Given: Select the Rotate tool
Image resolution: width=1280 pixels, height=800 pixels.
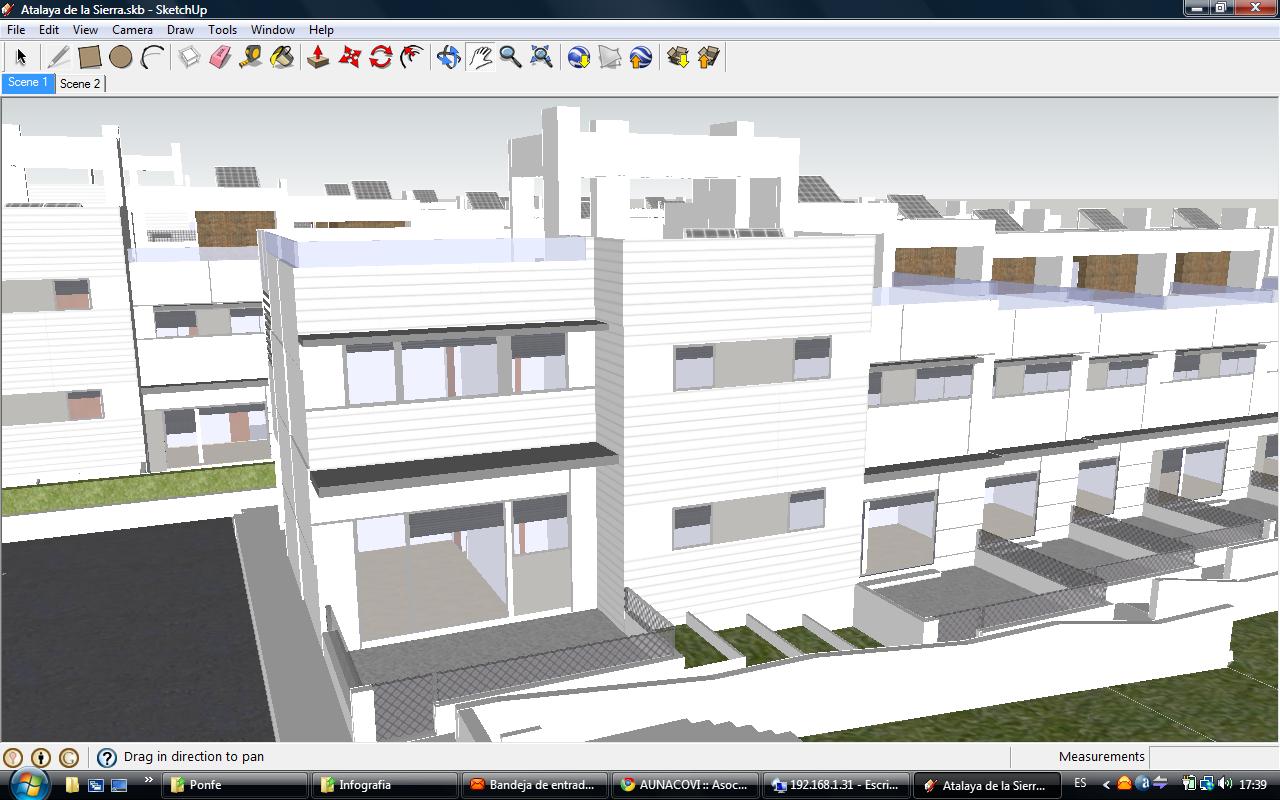Looking at the screenshot, I should [380, 57].
